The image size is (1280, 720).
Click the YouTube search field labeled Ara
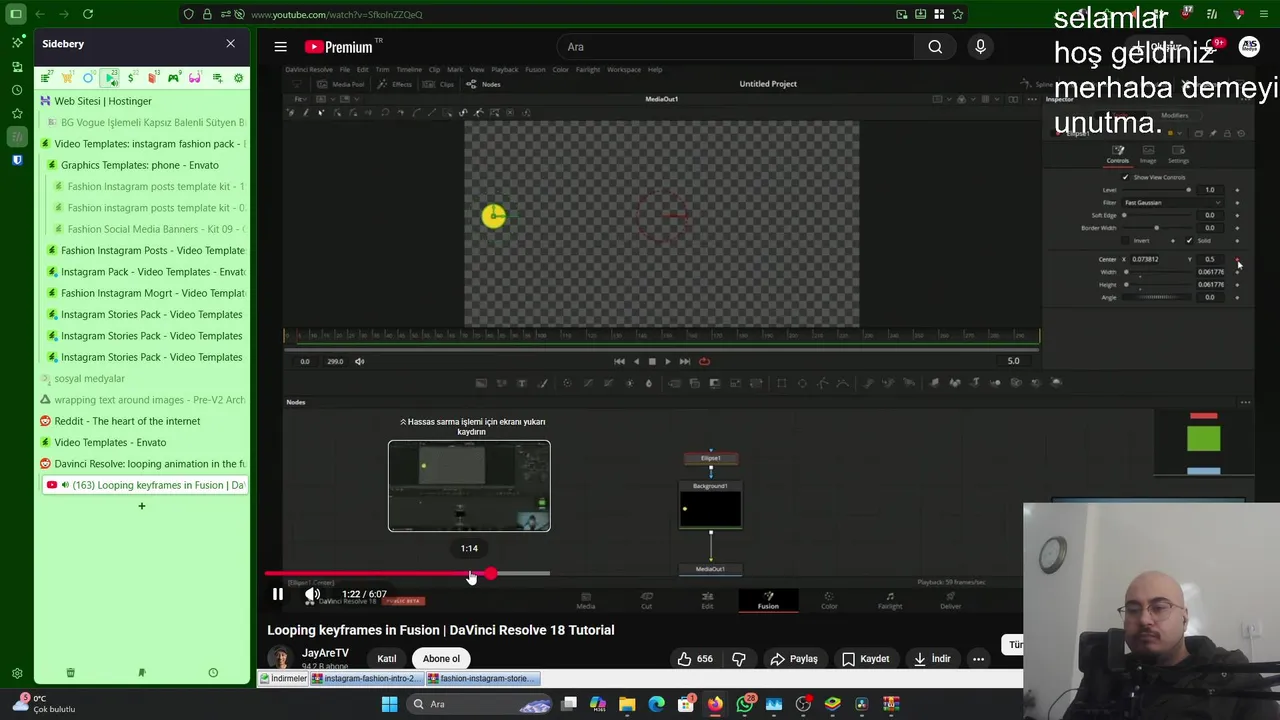point(735,47)
